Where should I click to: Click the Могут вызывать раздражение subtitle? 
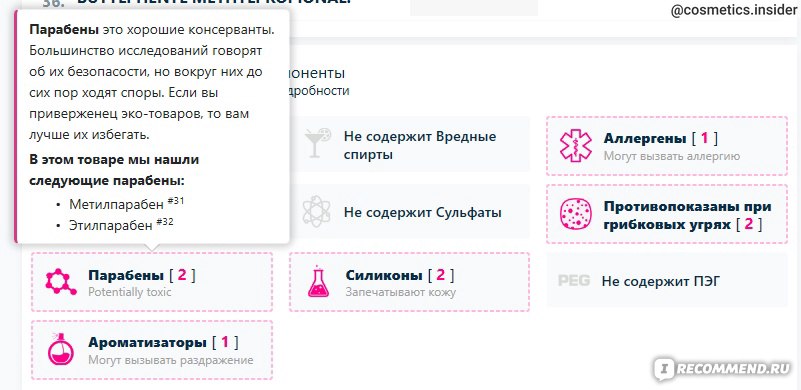point(171,360)
